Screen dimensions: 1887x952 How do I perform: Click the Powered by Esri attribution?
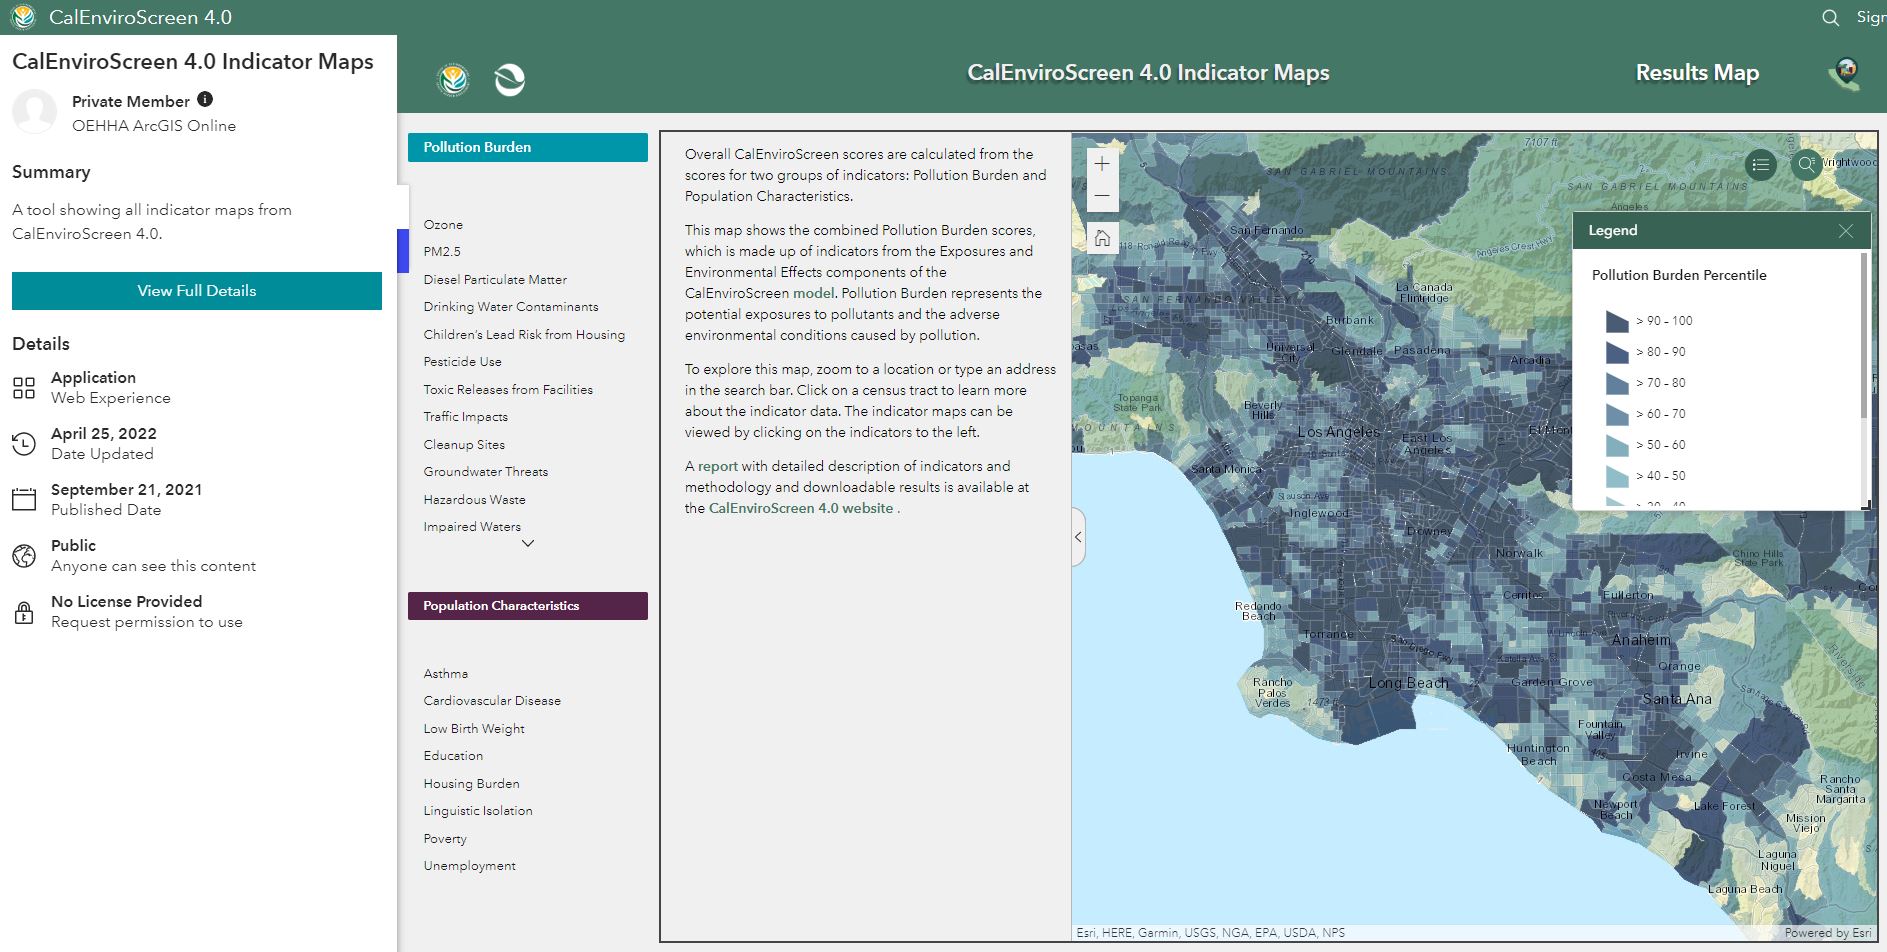pyautogui.click(x=1828, y=933)
